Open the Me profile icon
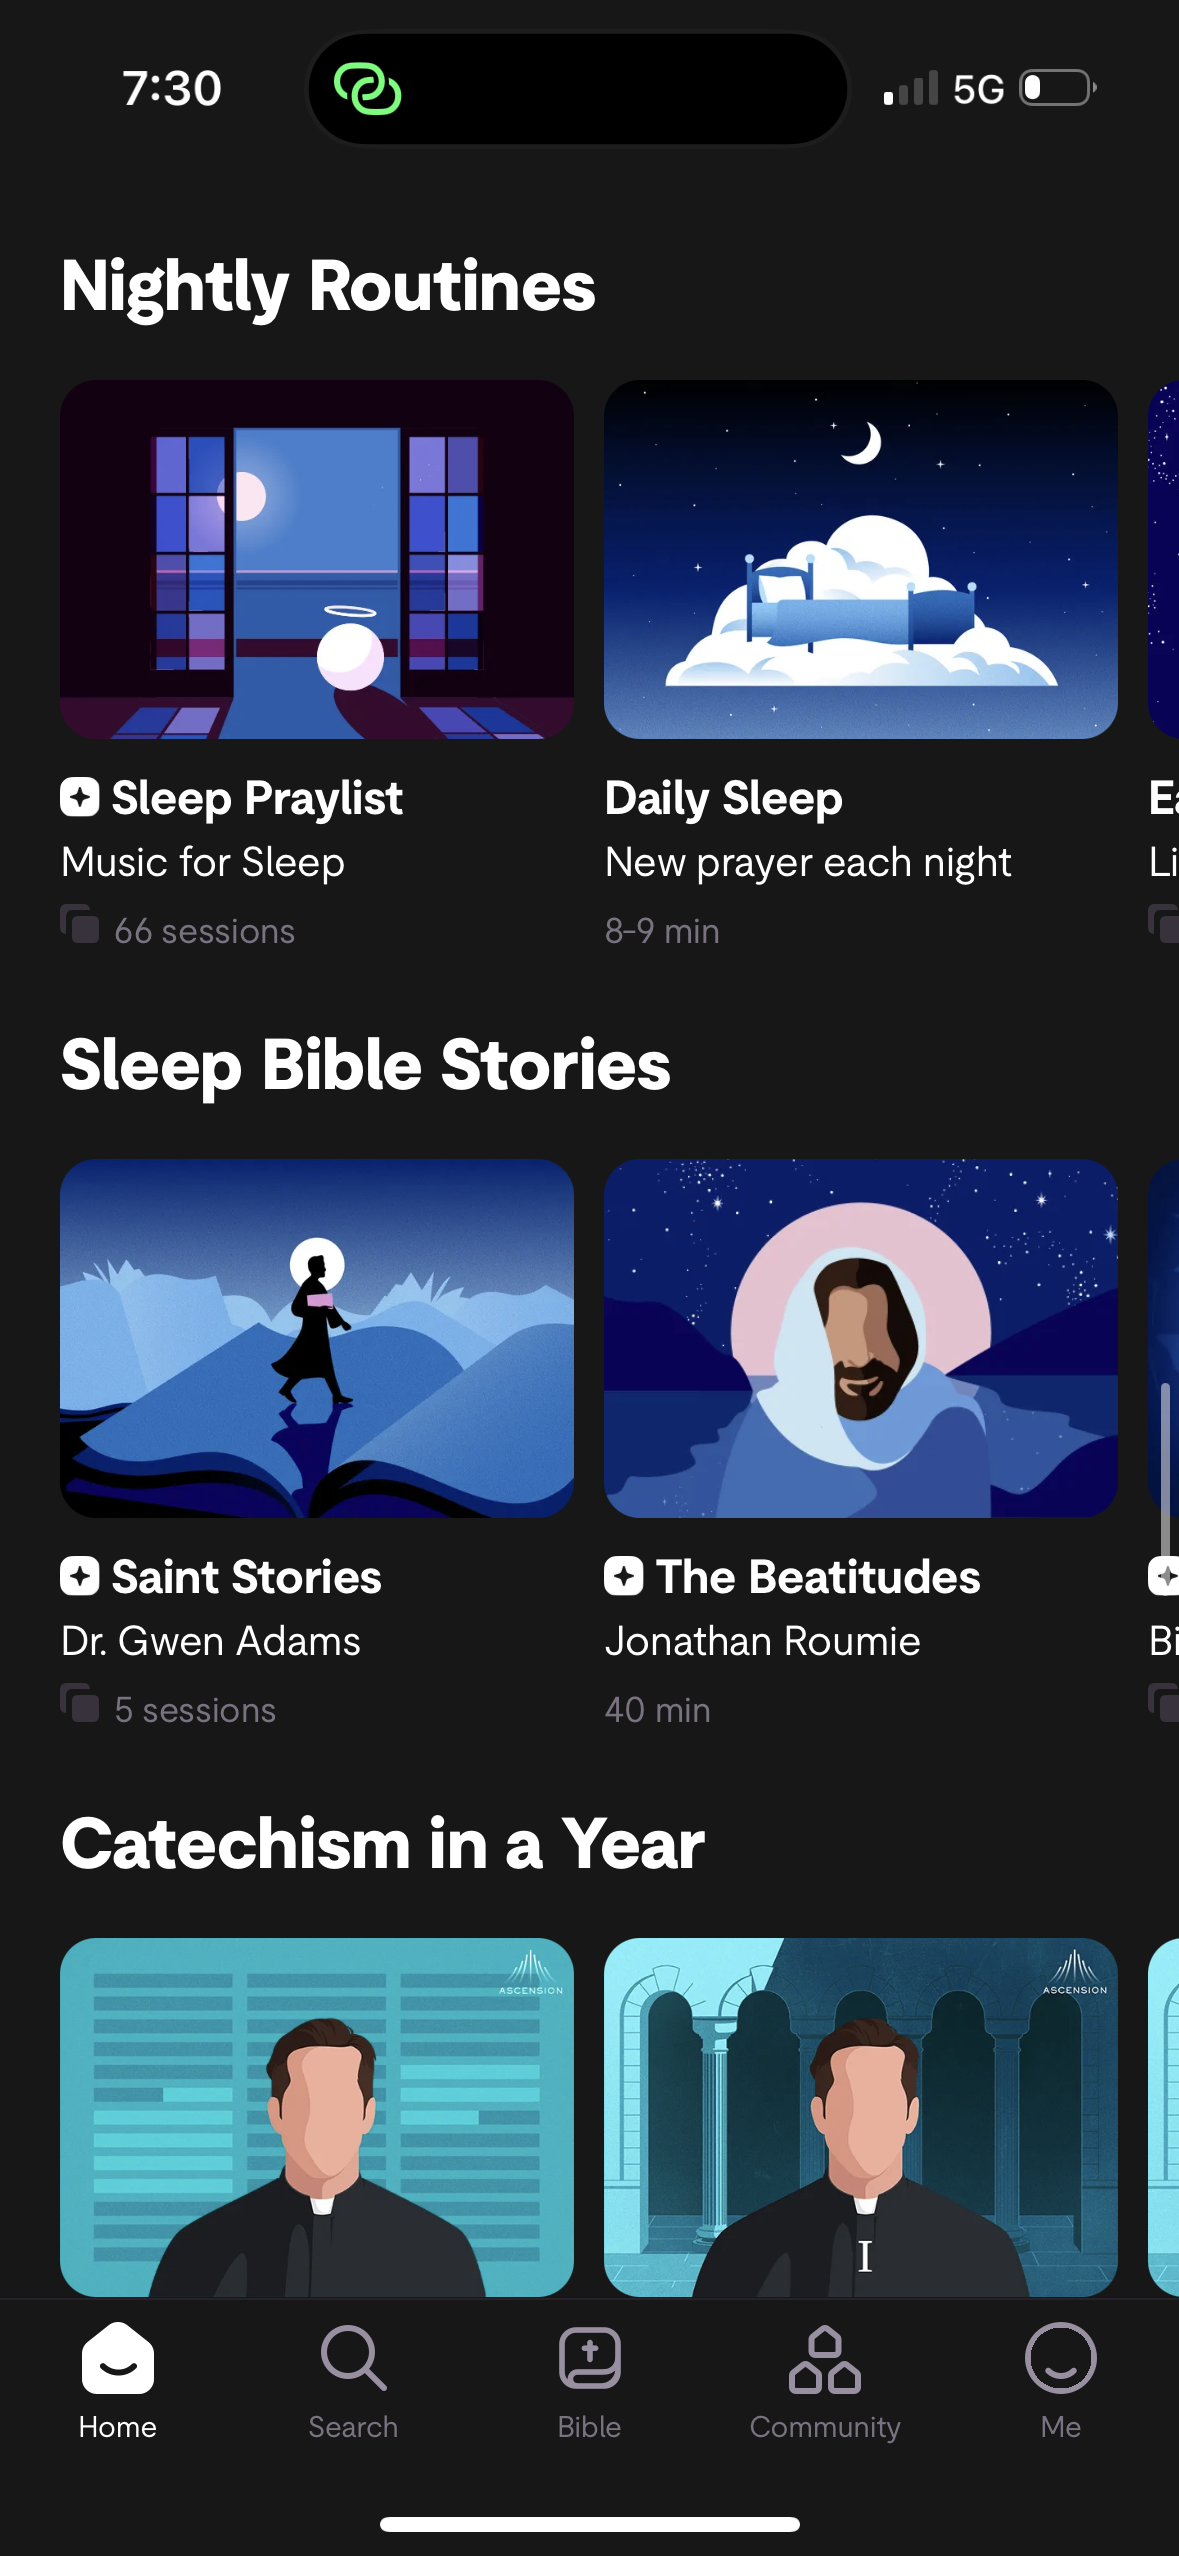The height and width of the screenshot is (2556, 1179). pyautogui.click(x=1060, y=2358)
